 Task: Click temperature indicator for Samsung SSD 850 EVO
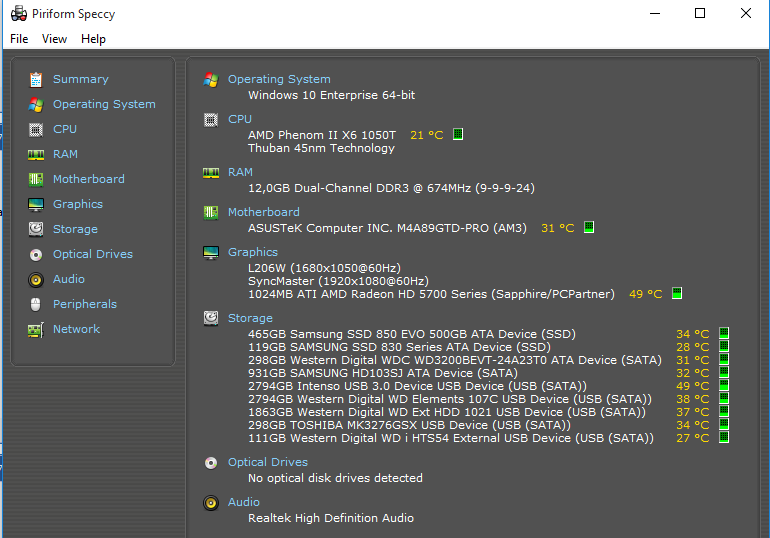click(724, 333)
